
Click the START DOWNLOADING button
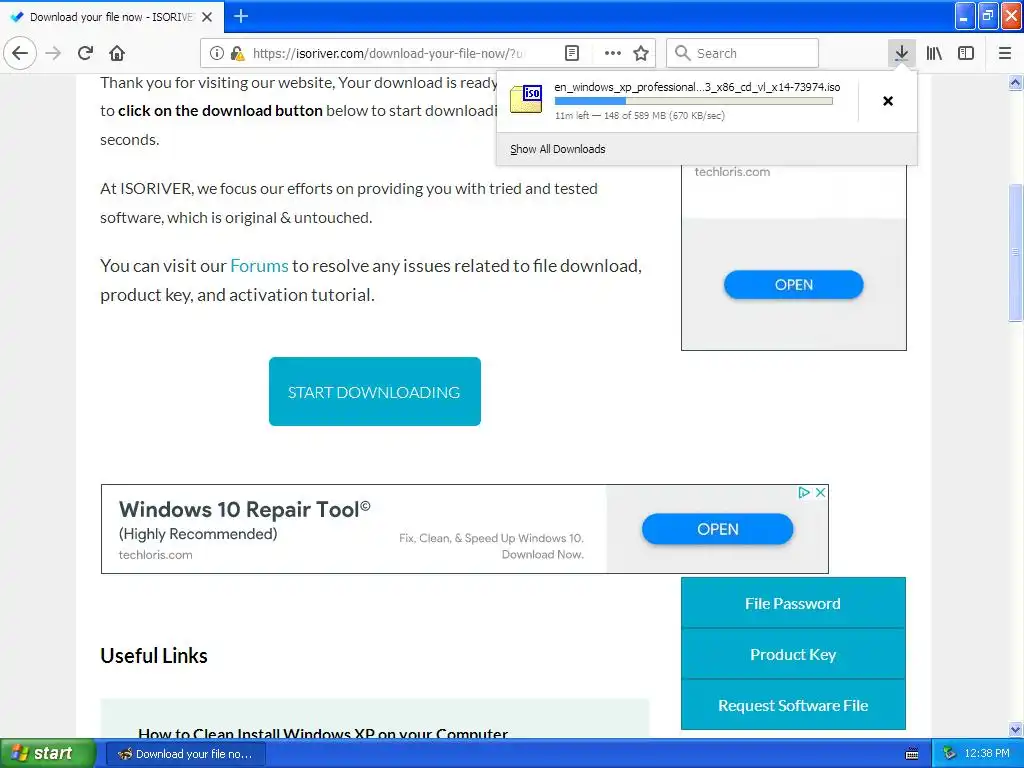375,391
